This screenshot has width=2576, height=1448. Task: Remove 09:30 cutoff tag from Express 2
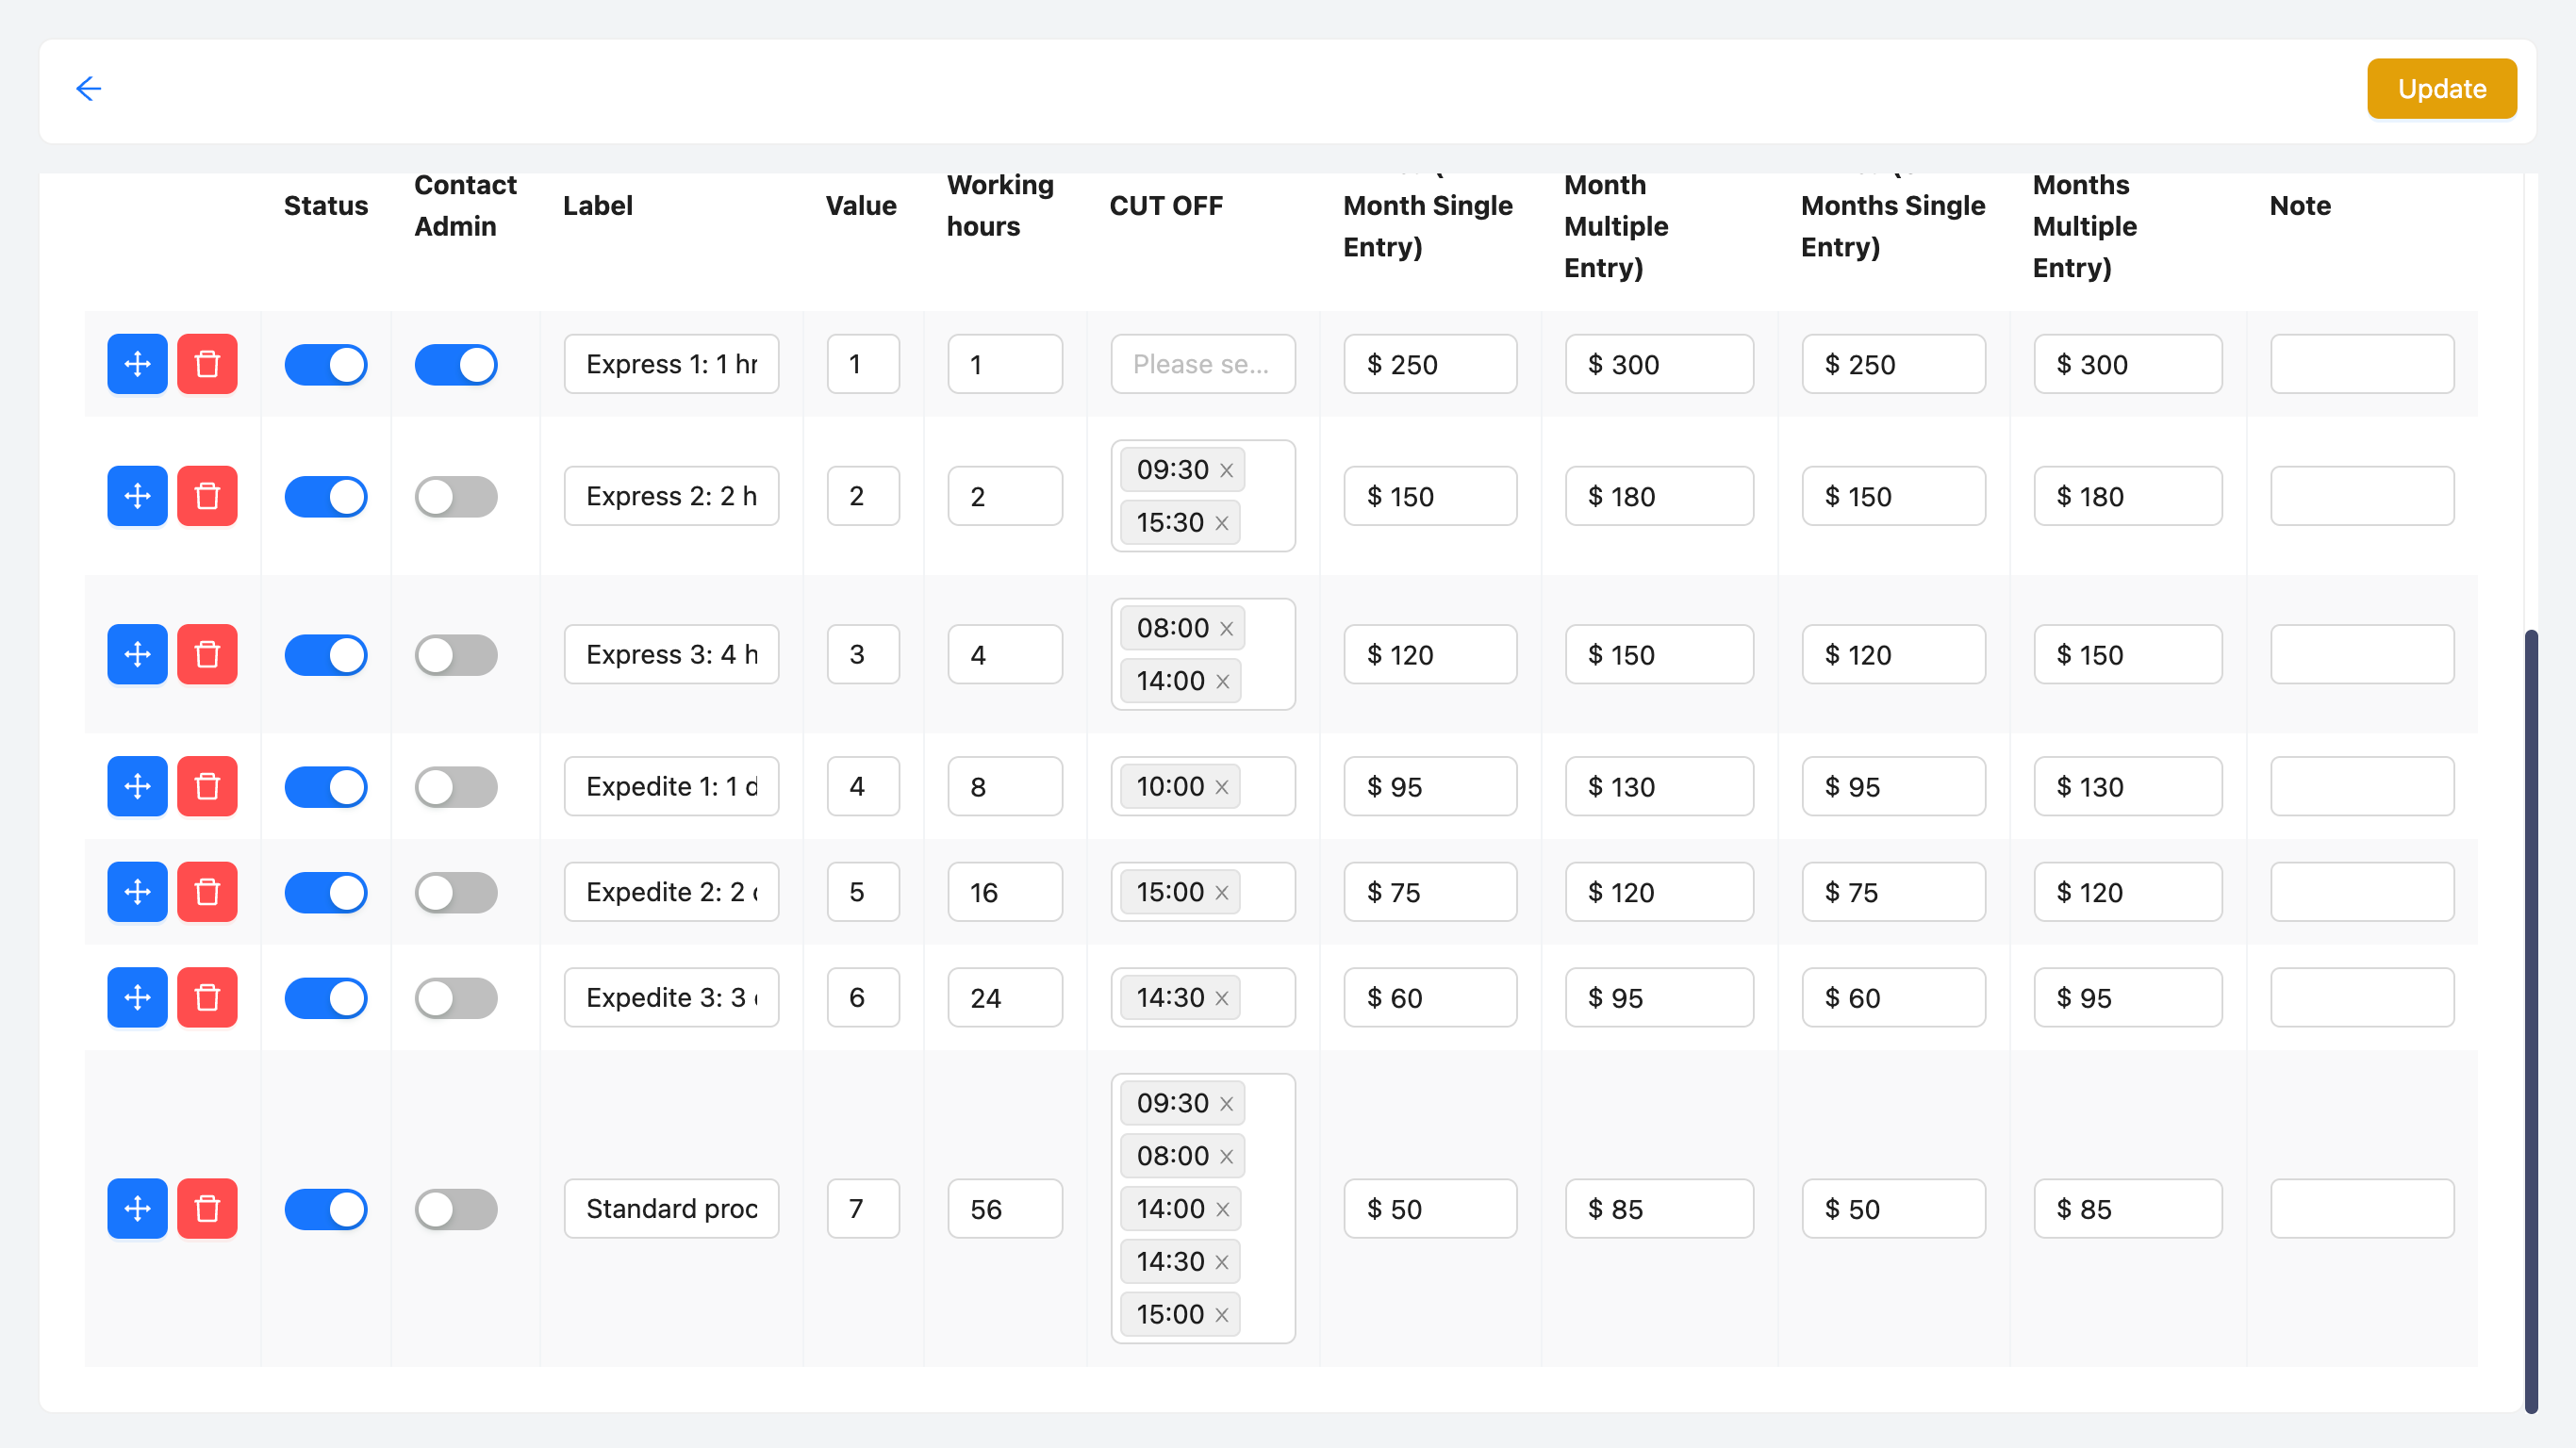tap(1226, 470)
